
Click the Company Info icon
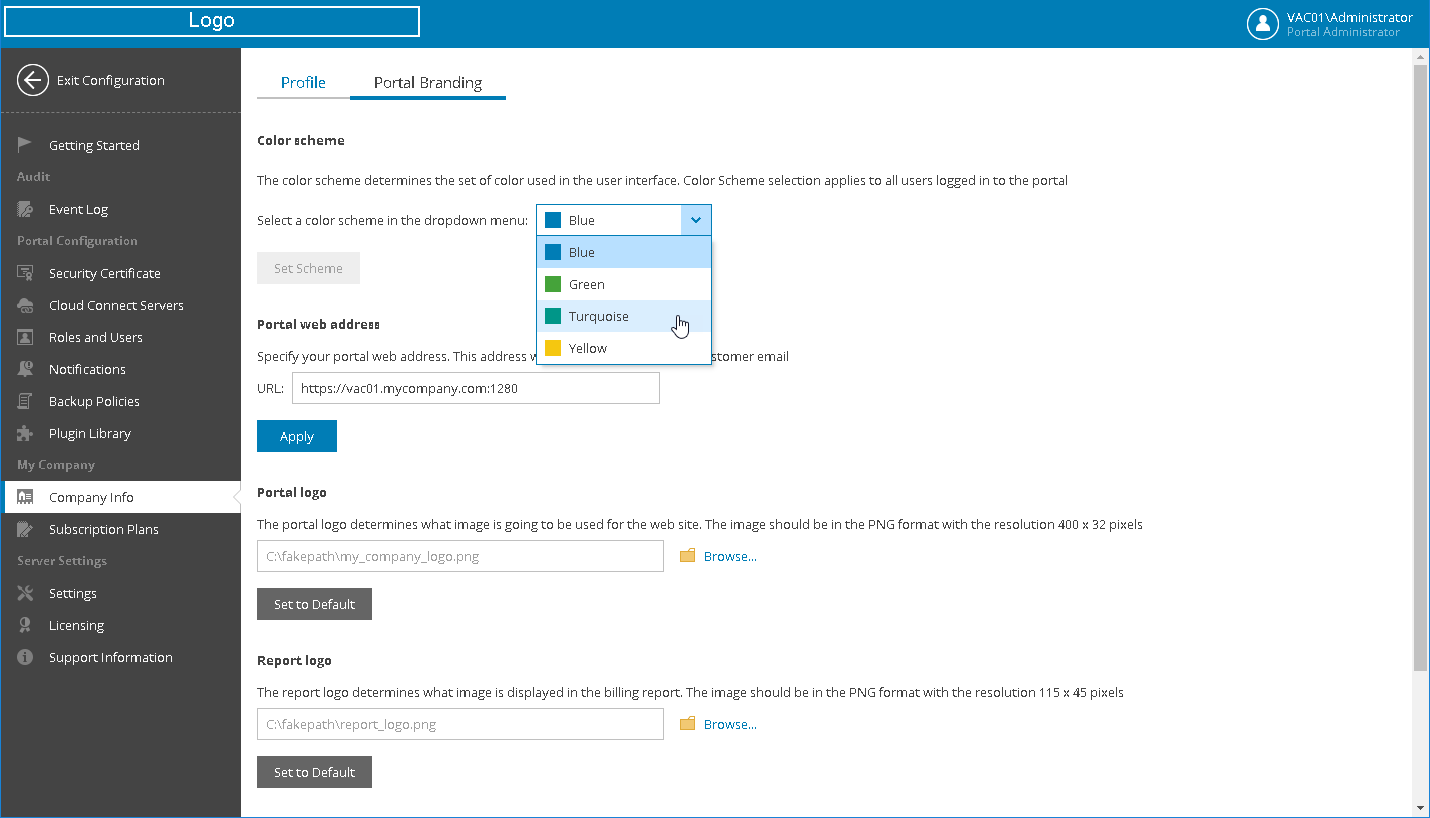(x=26, y=497)
